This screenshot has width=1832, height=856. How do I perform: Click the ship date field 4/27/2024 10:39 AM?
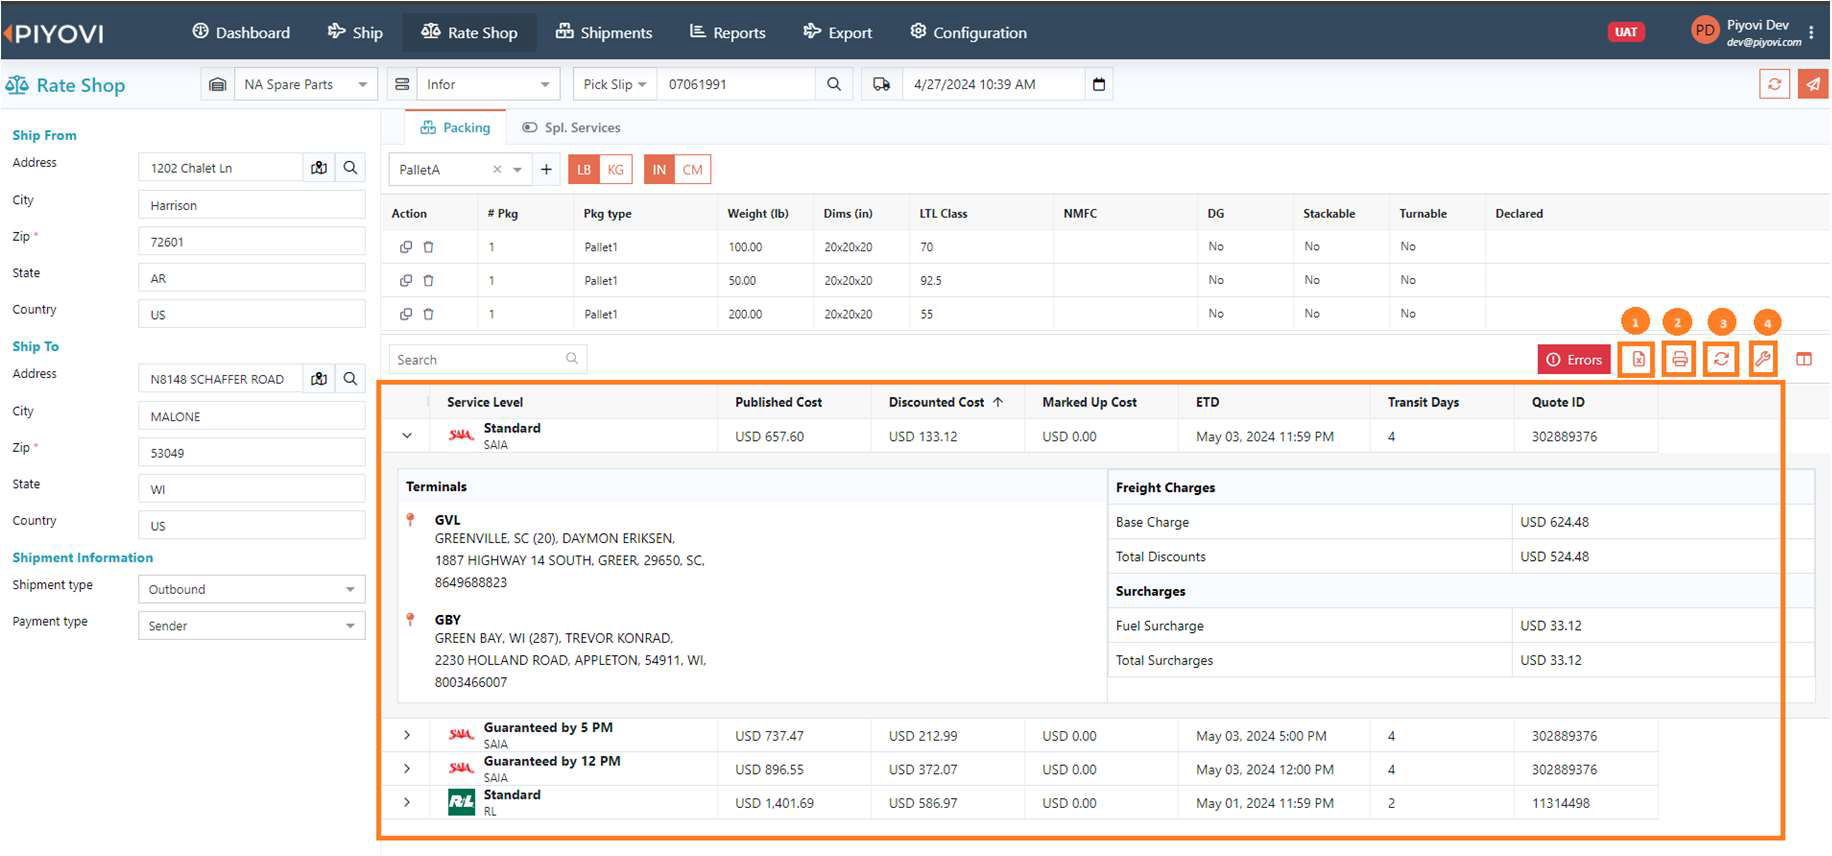point(994,84)
